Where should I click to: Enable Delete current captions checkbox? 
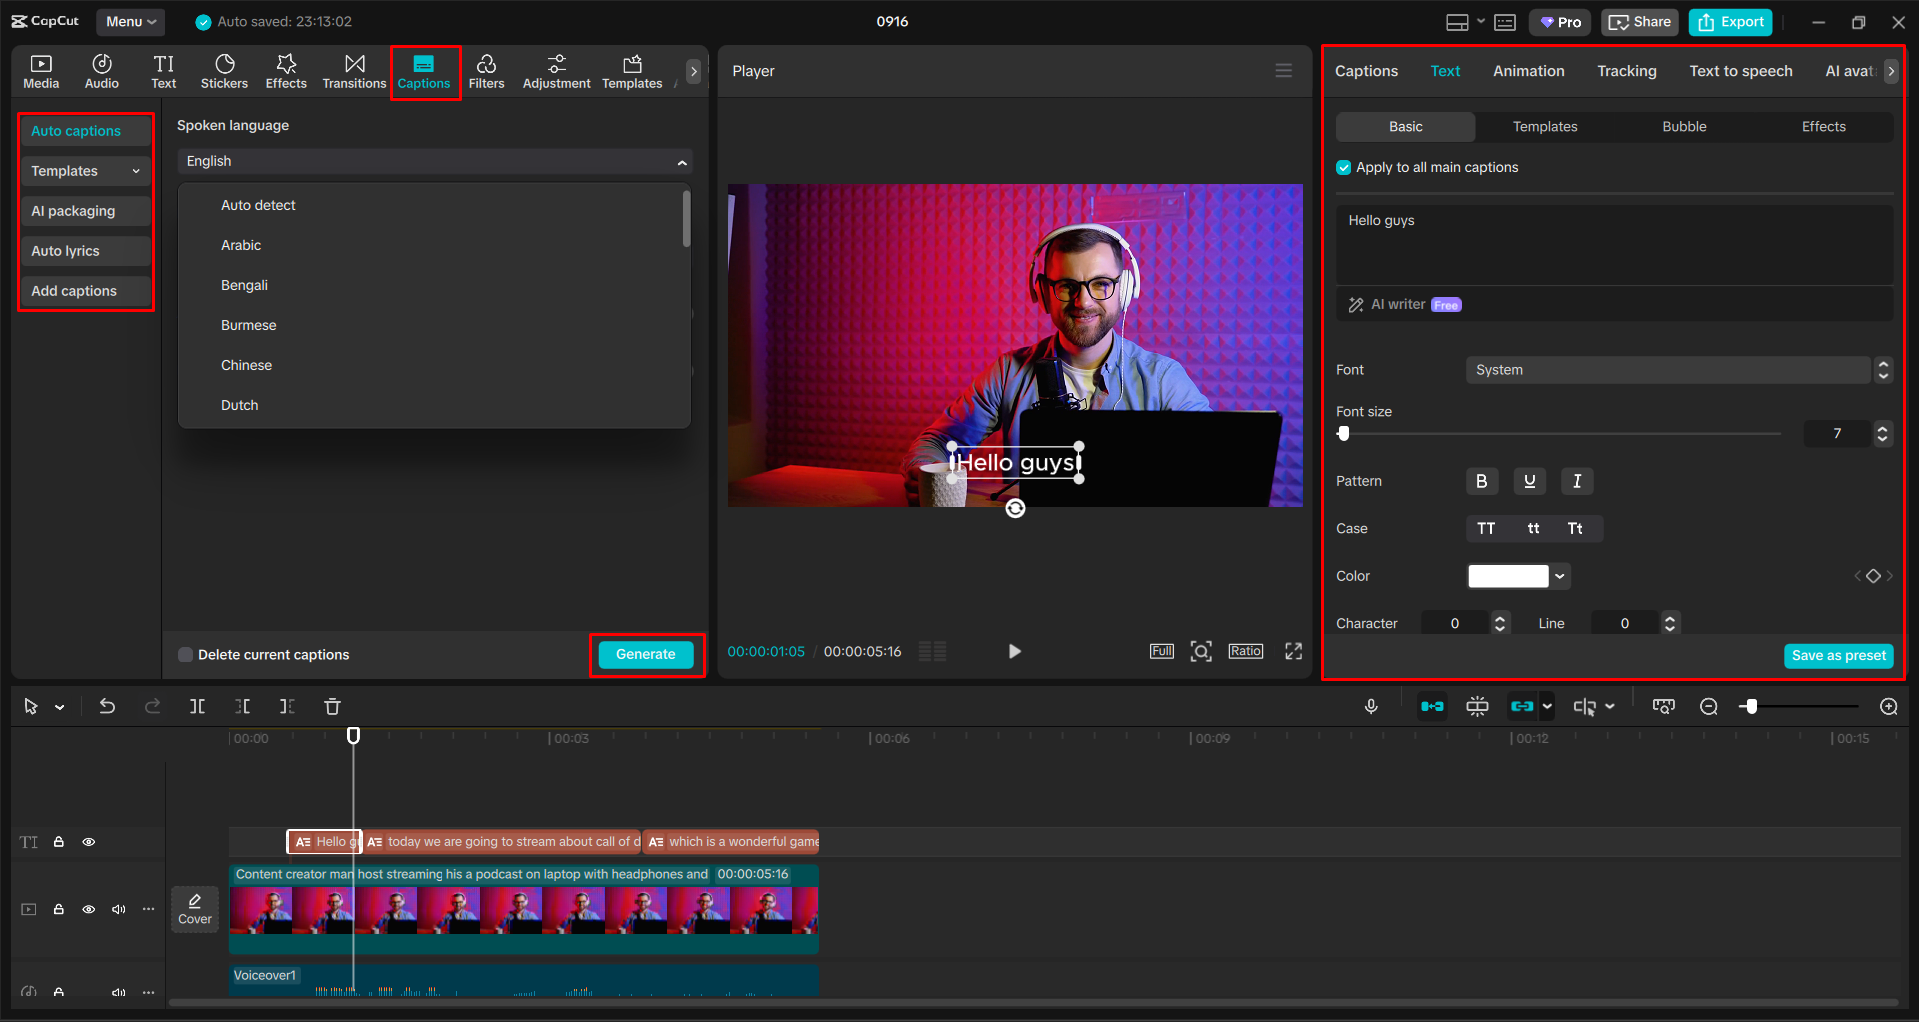click(x=186, y=655)
